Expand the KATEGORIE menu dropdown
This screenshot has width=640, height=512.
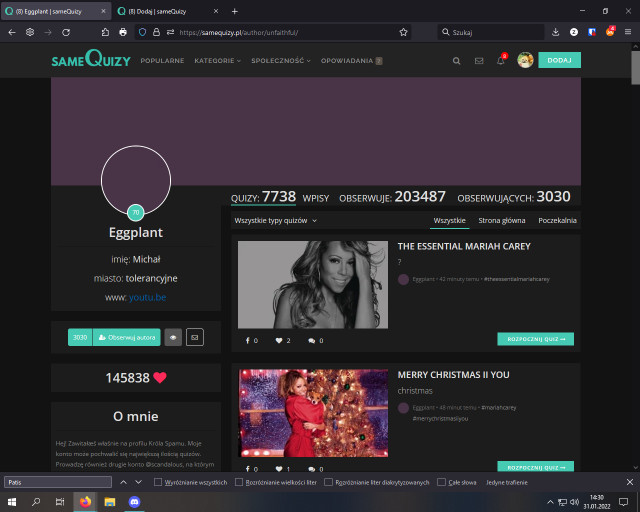(218, 60)
